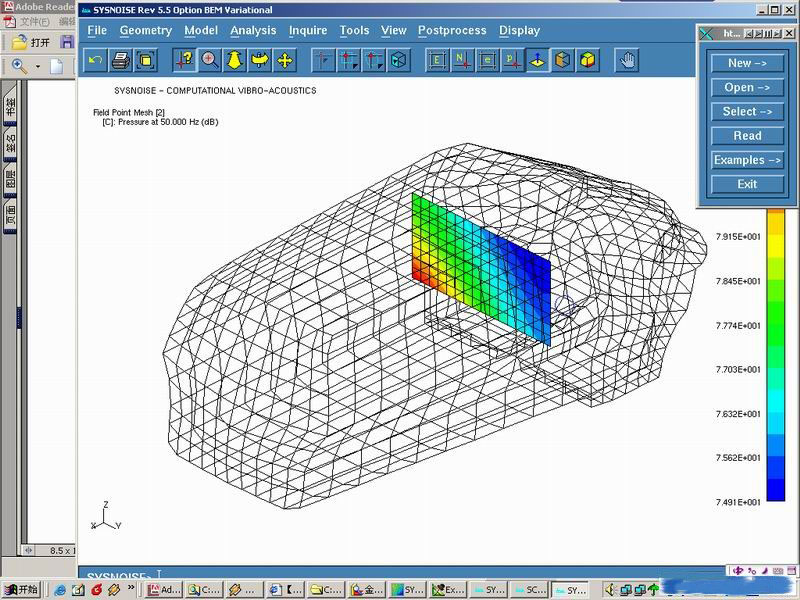Open the red and green axis tool dropdown
The width and height of the screenshot is (800, 600).
coord(373,60)
